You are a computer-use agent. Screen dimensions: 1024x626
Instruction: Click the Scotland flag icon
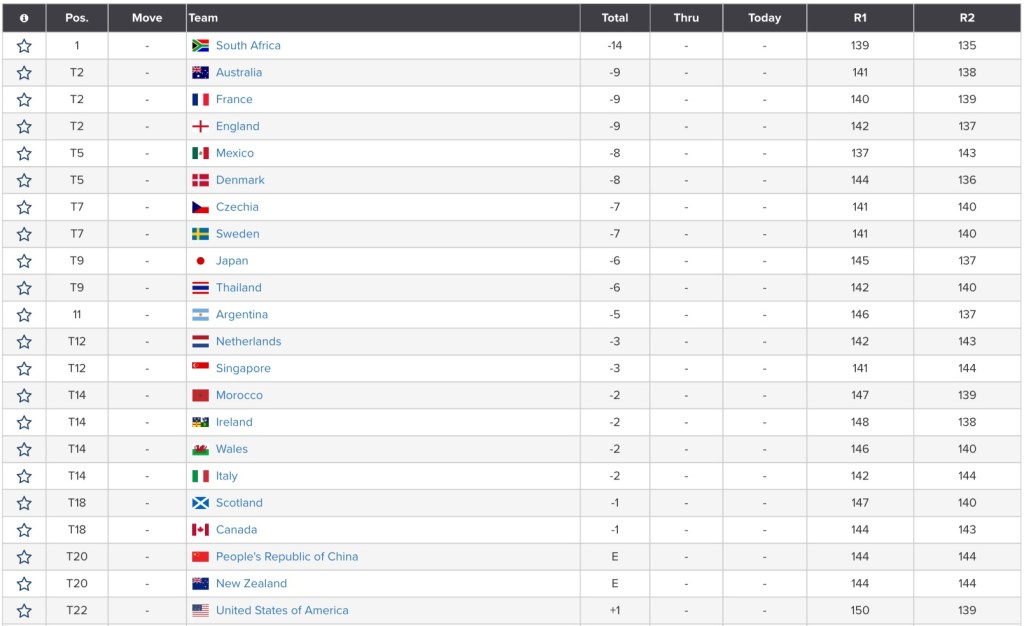tap(200, 503)
